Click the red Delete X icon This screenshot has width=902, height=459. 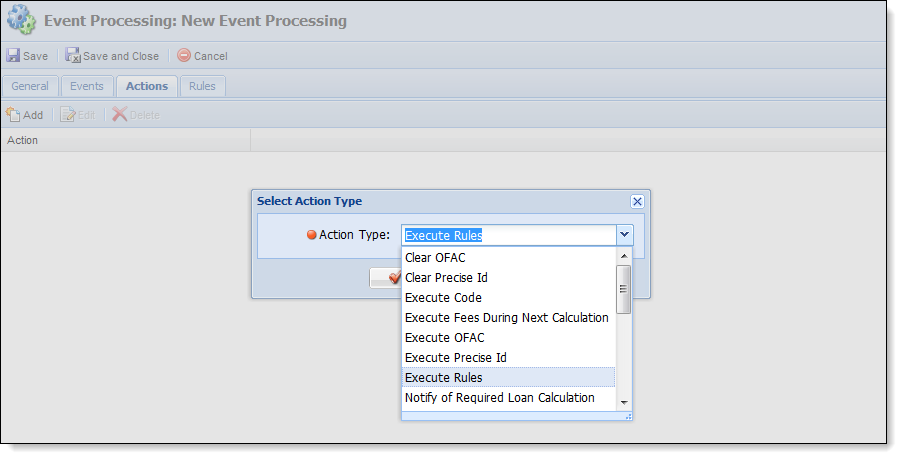120,114
